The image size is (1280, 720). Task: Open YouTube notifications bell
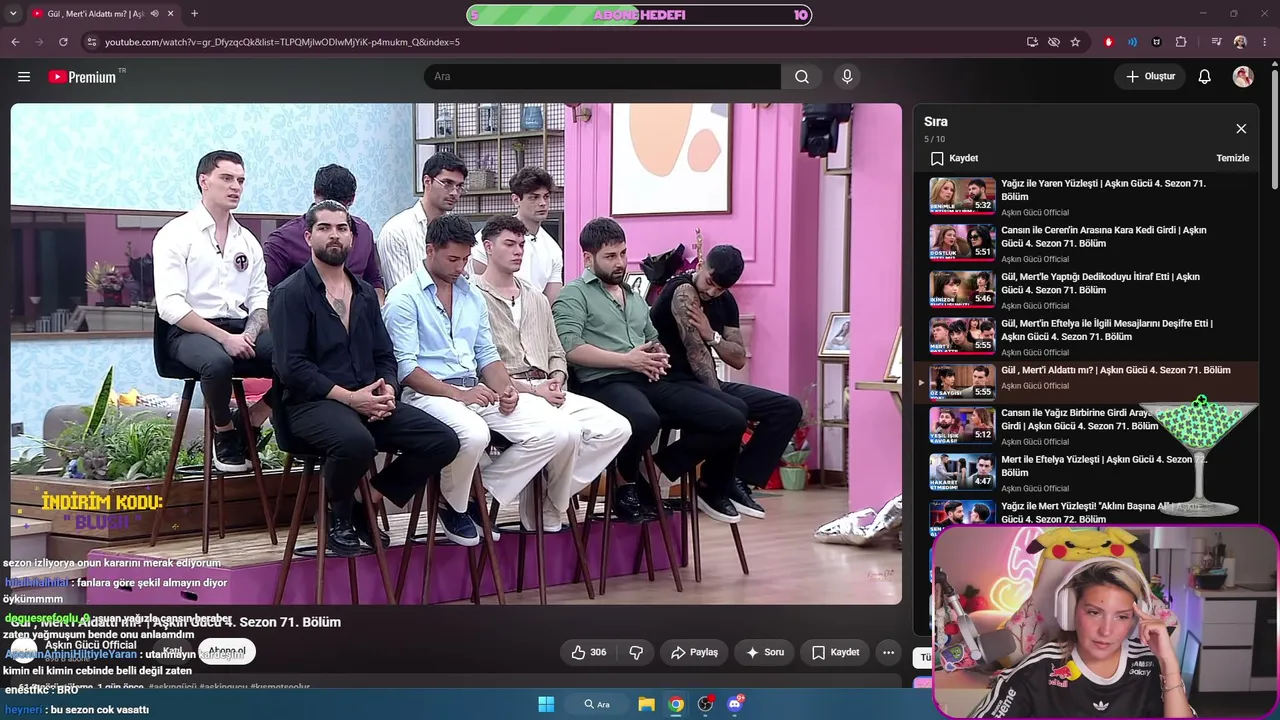(x=1205, y=77)
